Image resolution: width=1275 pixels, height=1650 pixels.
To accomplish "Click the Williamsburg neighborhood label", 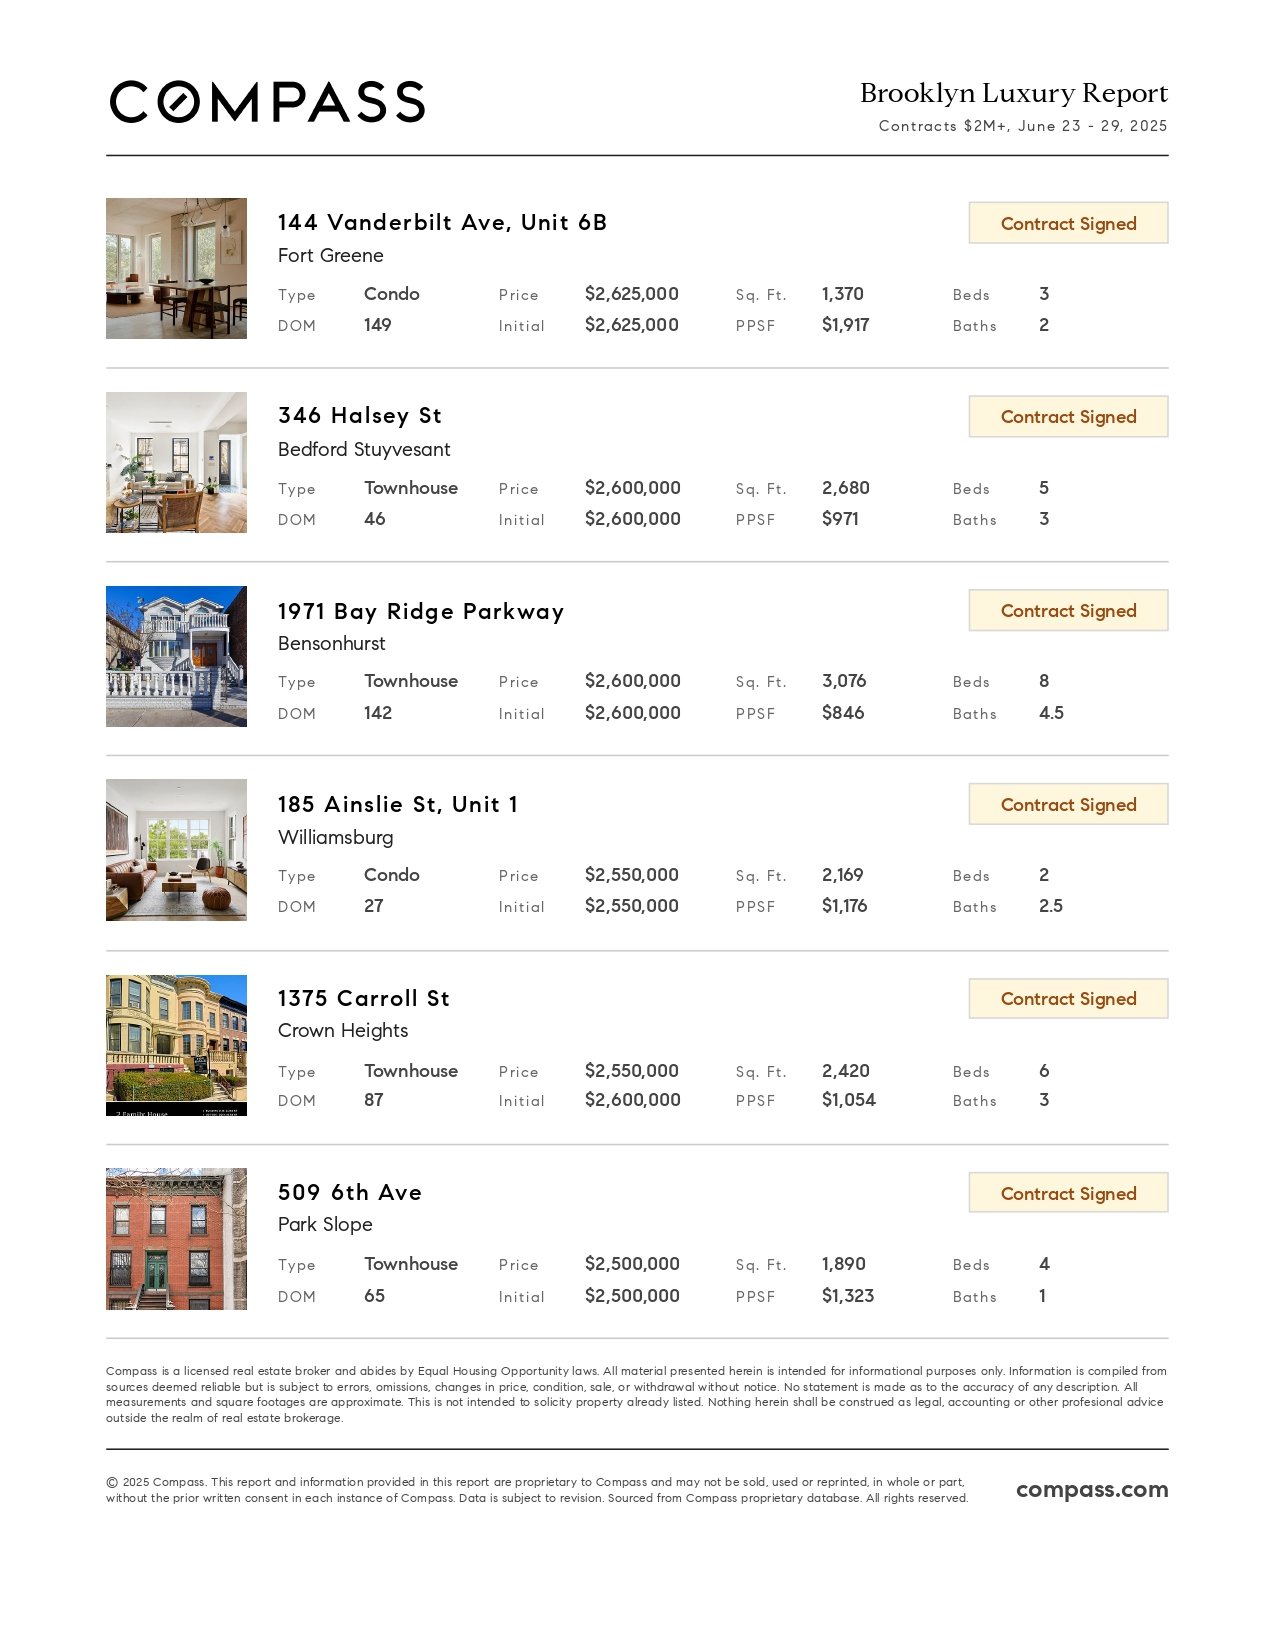I will pos(336,837).
